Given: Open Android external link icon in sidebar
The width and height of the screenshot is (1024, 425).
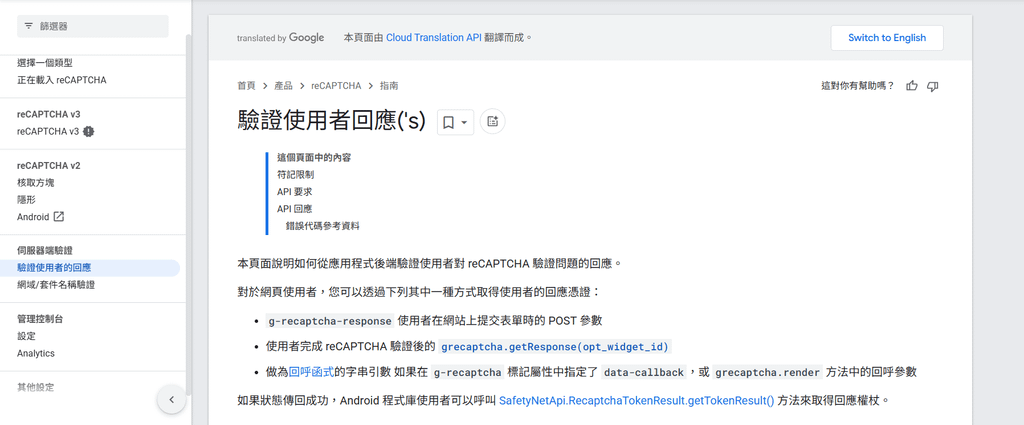Looking at the screenshot, I should [59, 217].
